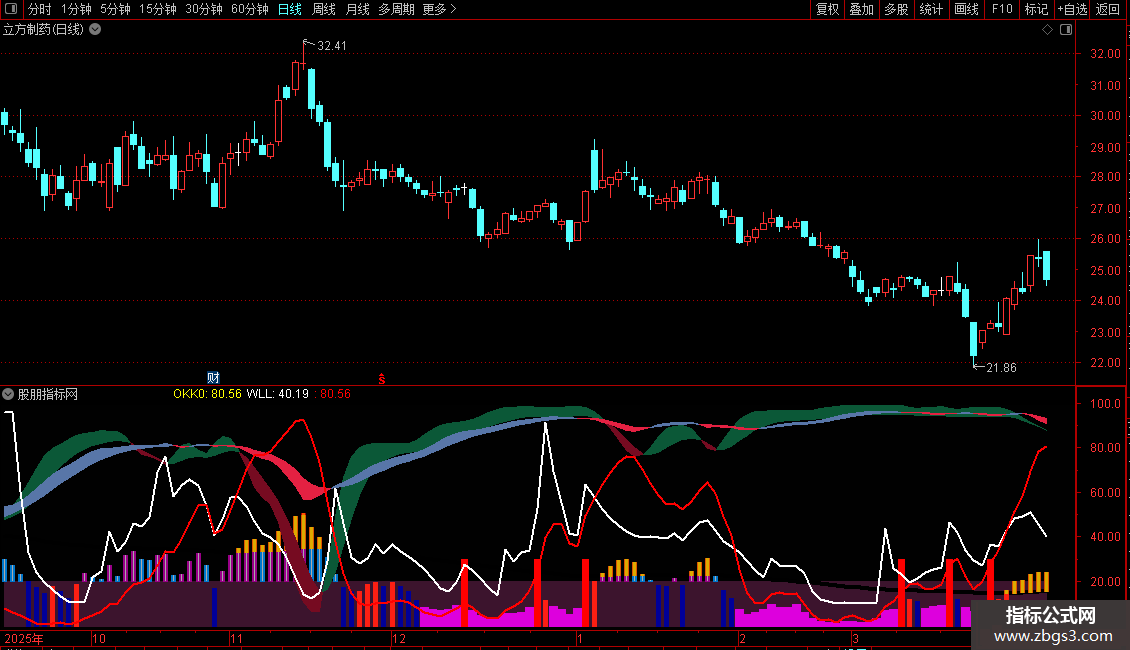
Task: Open indicator dropdown beside 股朋指标网
Action: point(8,394)
